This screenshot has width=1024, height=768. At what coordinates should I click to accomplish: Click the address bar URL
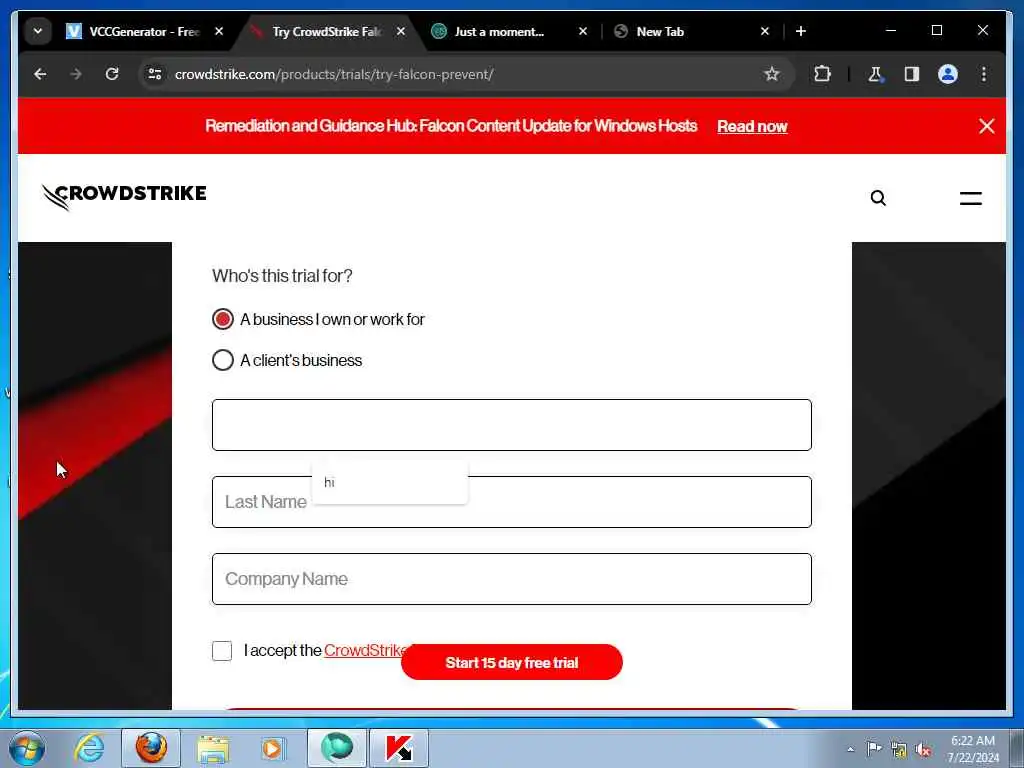334,74
